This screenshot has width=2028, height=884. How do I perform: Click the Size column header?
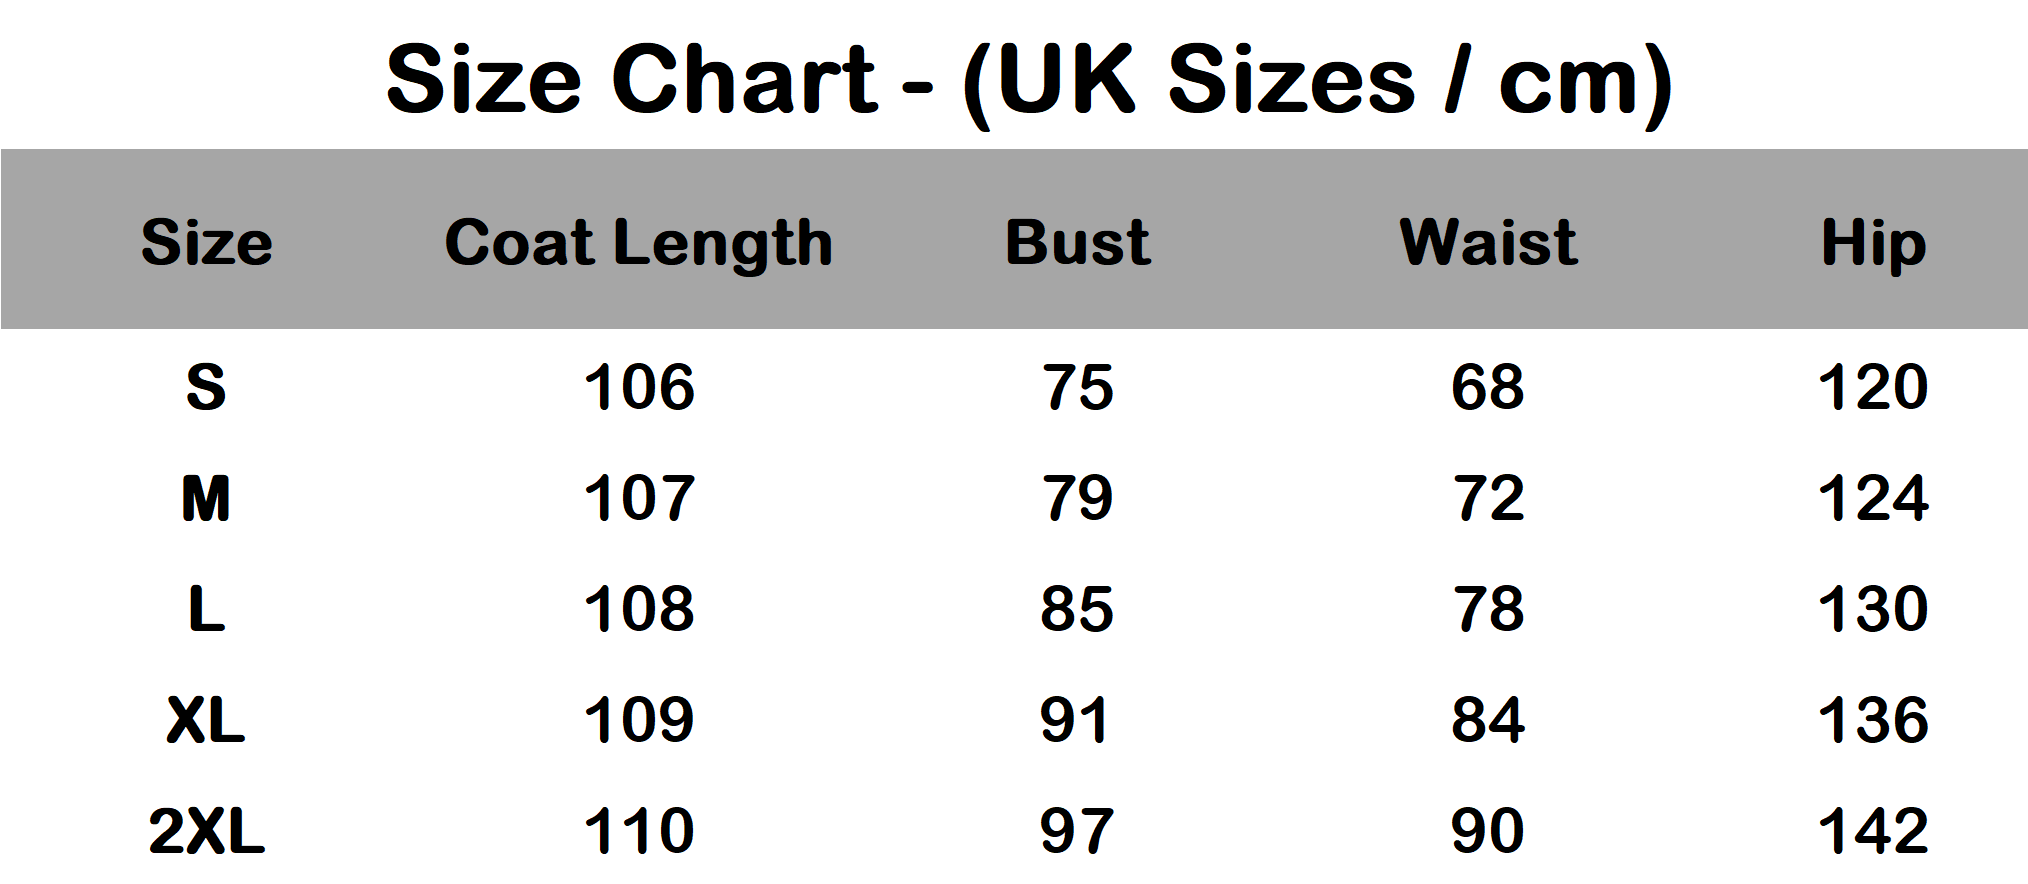pyautogui.click(x=206, y=243)
